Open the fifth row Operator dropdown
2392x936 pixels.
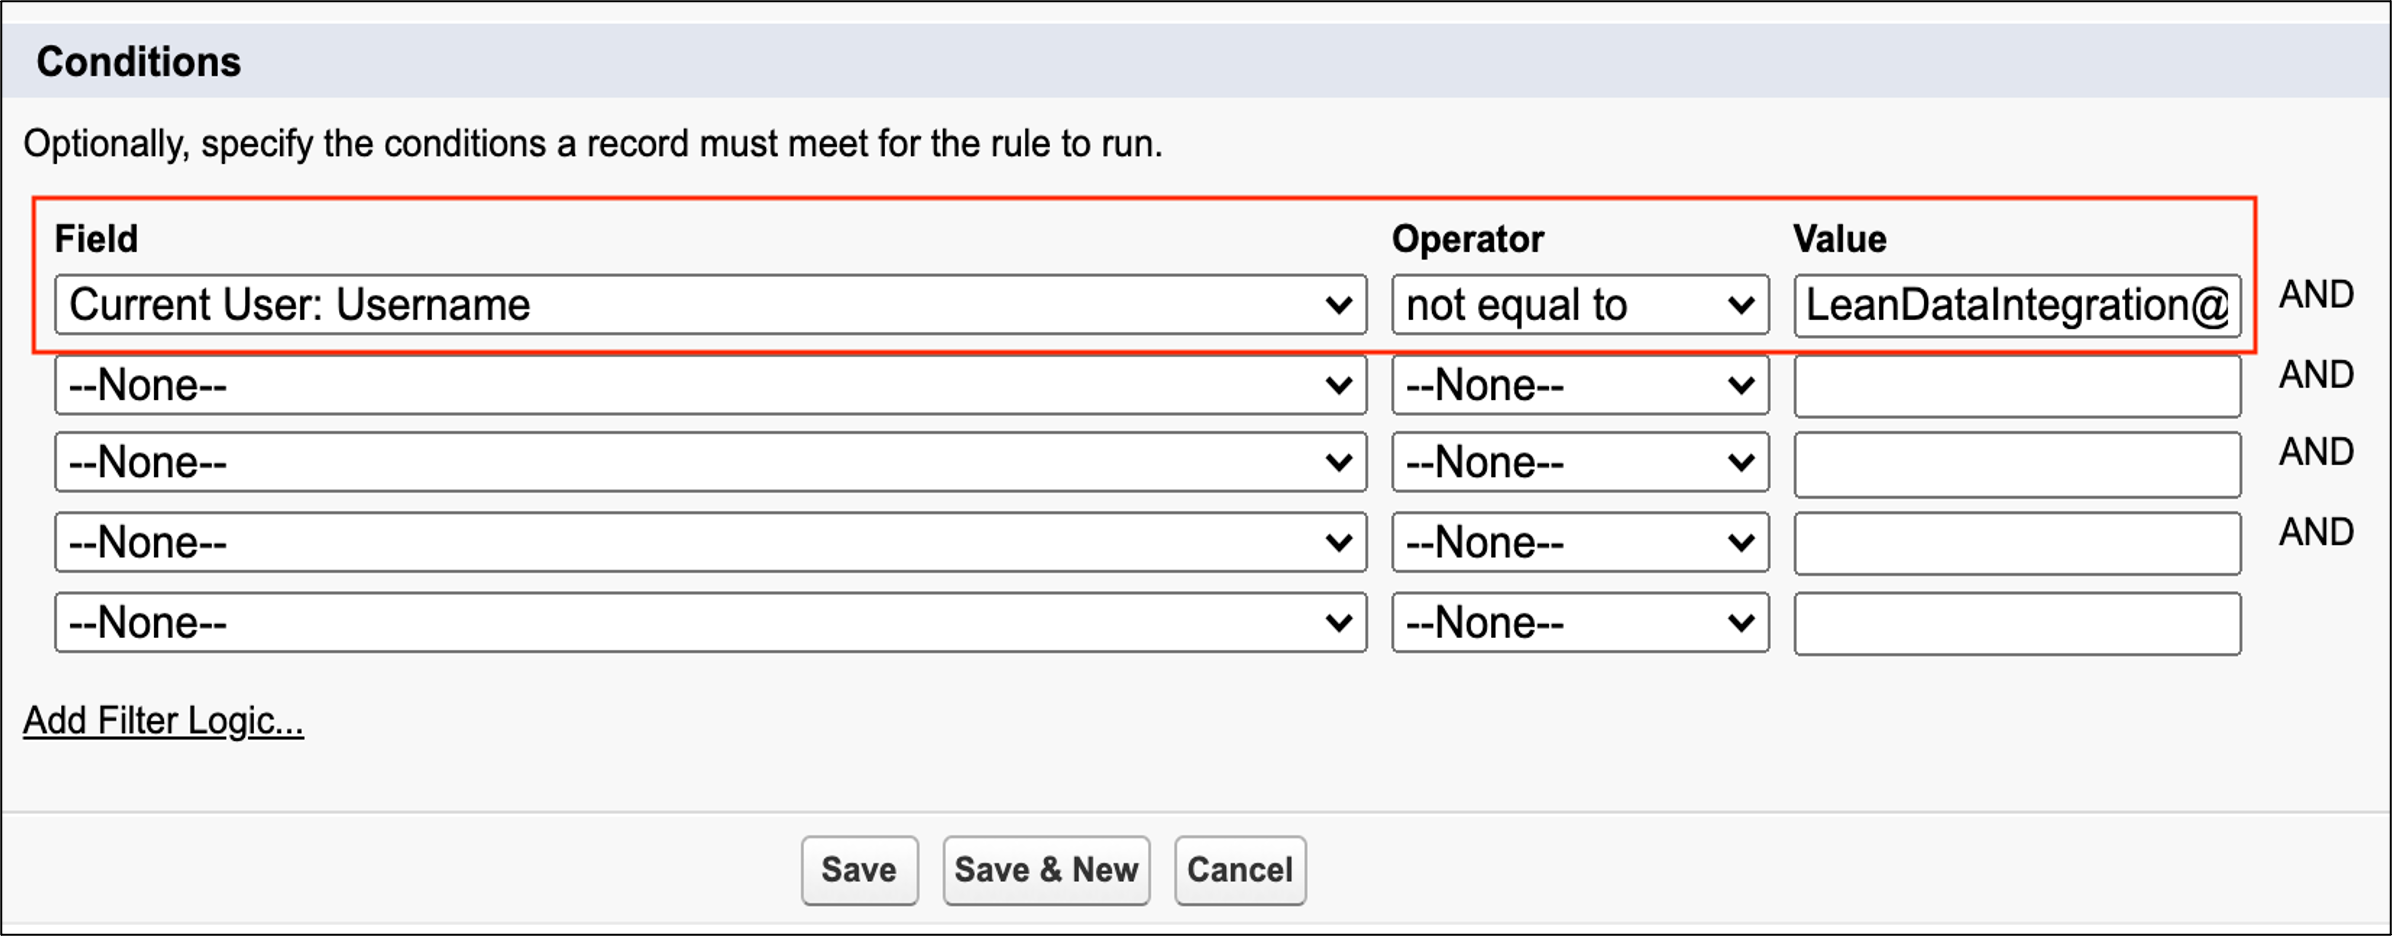click(x=1579, y=622)
